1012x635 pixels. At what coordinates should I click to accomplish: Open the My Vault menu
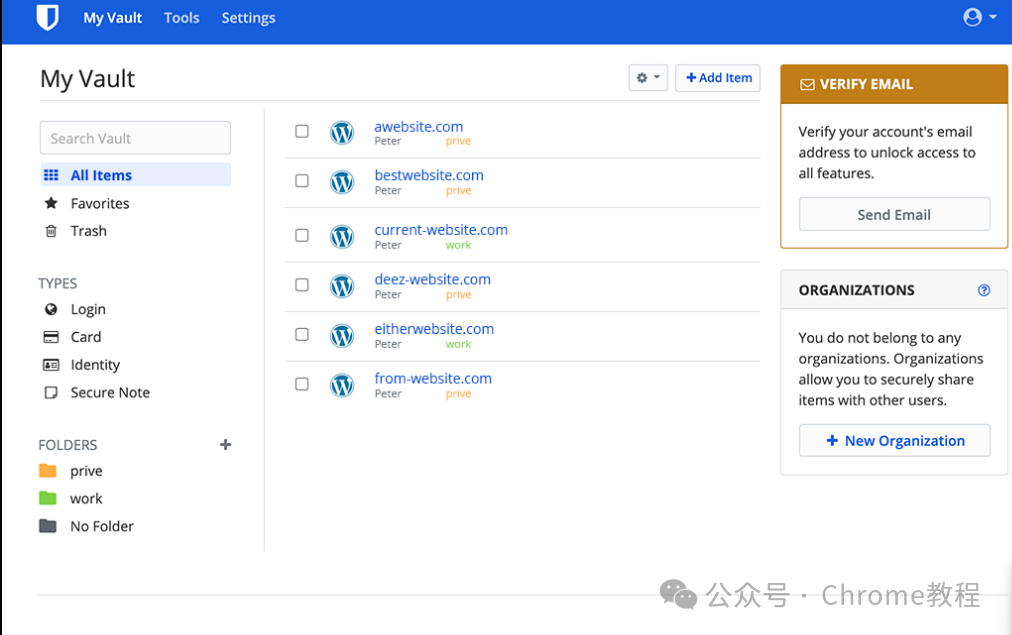[x=112, y=18]
